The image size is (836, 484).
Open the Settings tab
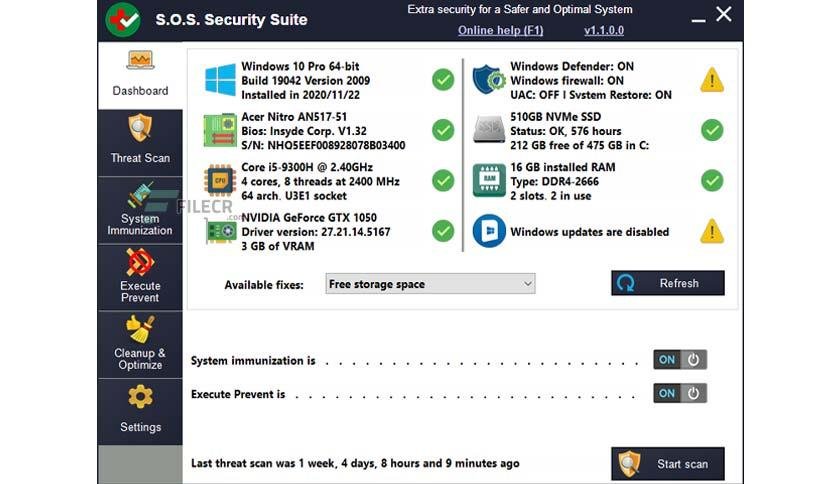[140, 412]
